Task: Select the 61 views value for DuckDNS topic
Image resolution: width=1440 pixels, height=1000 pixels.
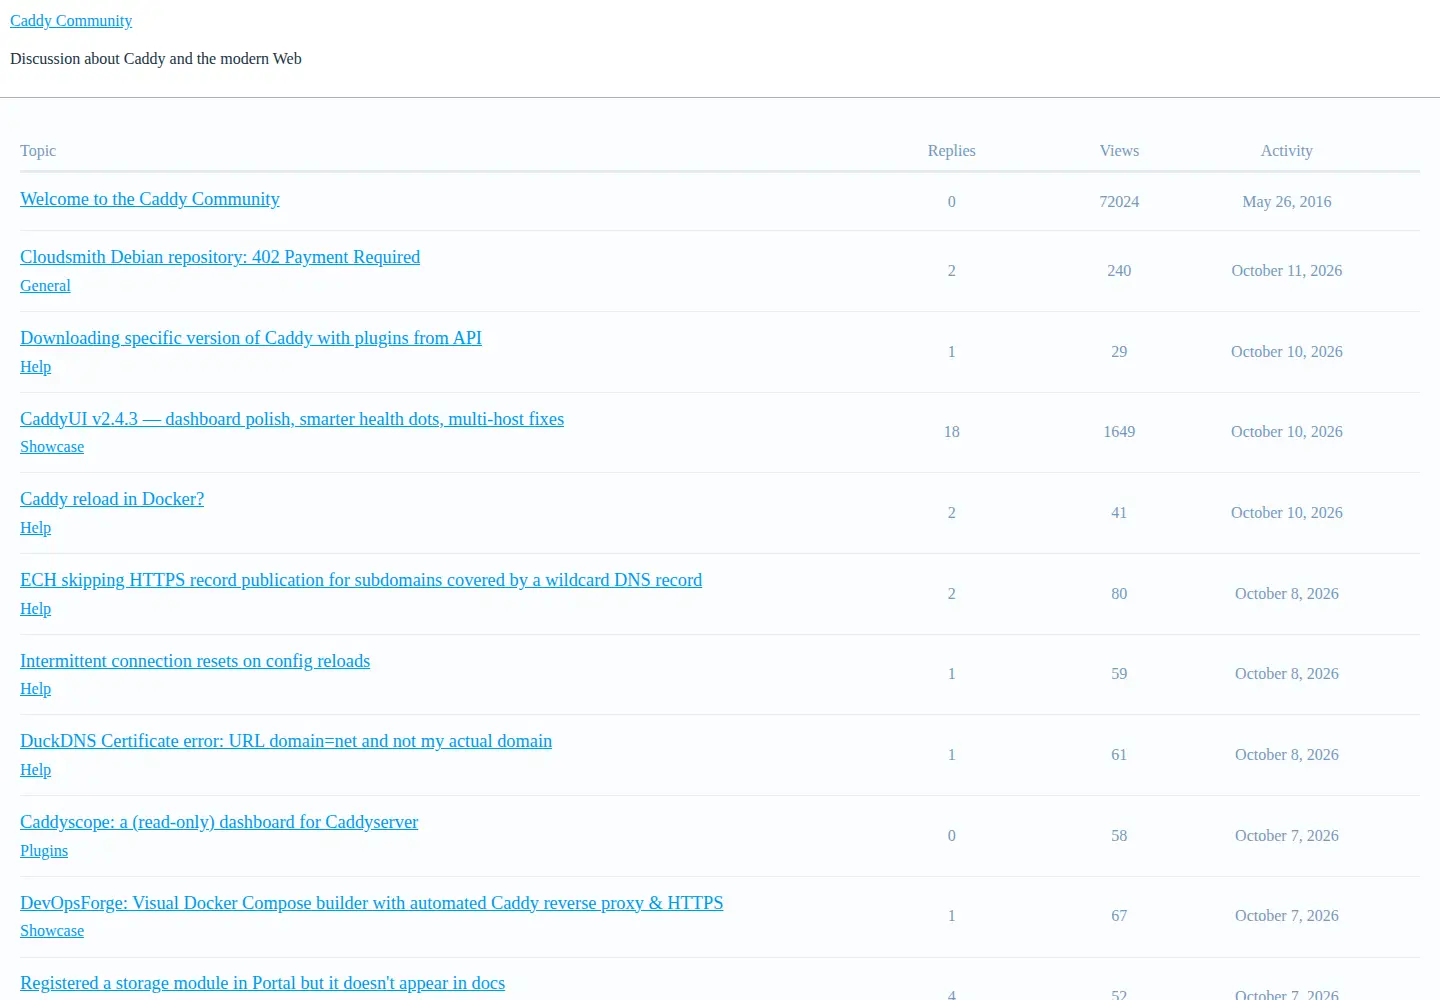Action: tap(1119, 755)
